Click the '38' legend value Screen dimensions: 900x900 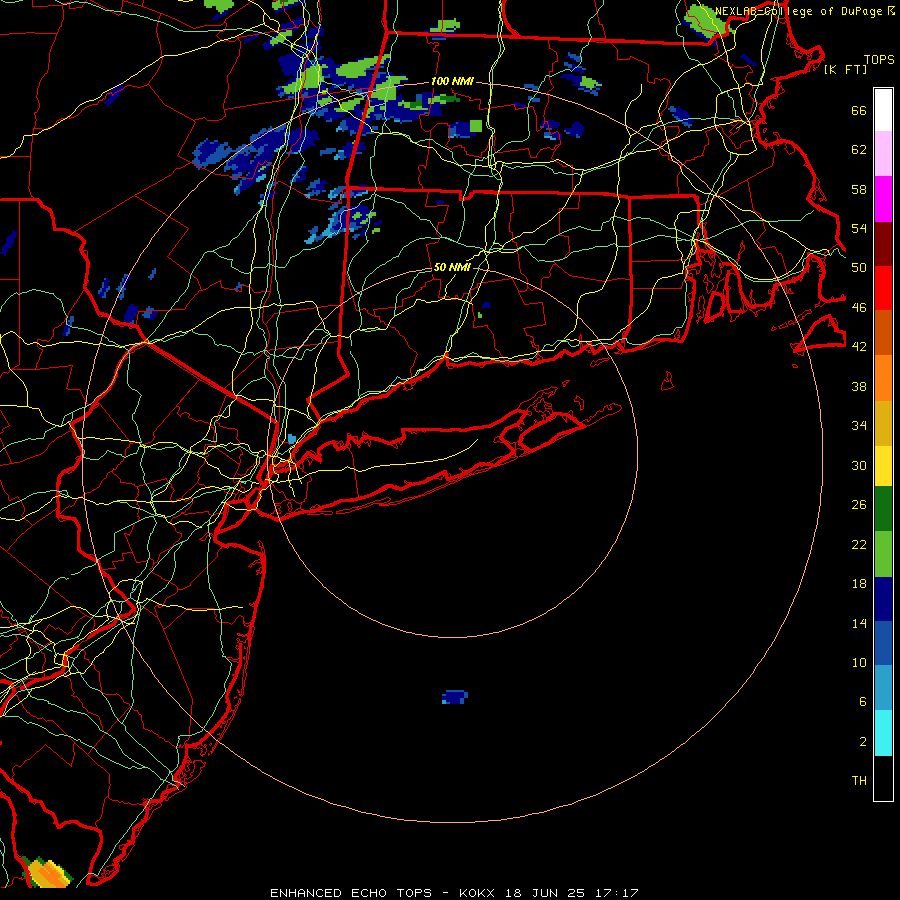click(x=859, y=386)
